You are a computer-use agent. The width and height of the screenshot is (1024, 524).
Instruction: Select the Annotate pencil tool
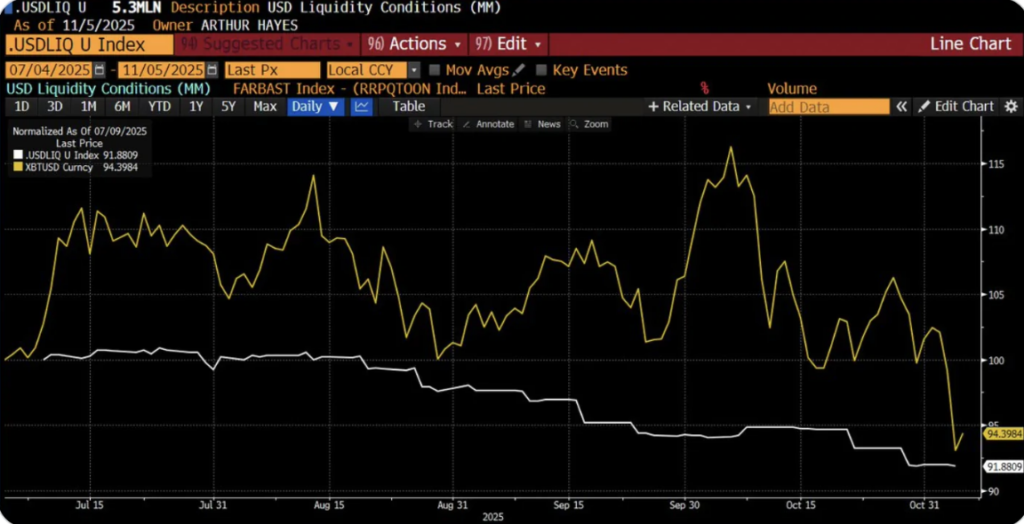point(488,124)
